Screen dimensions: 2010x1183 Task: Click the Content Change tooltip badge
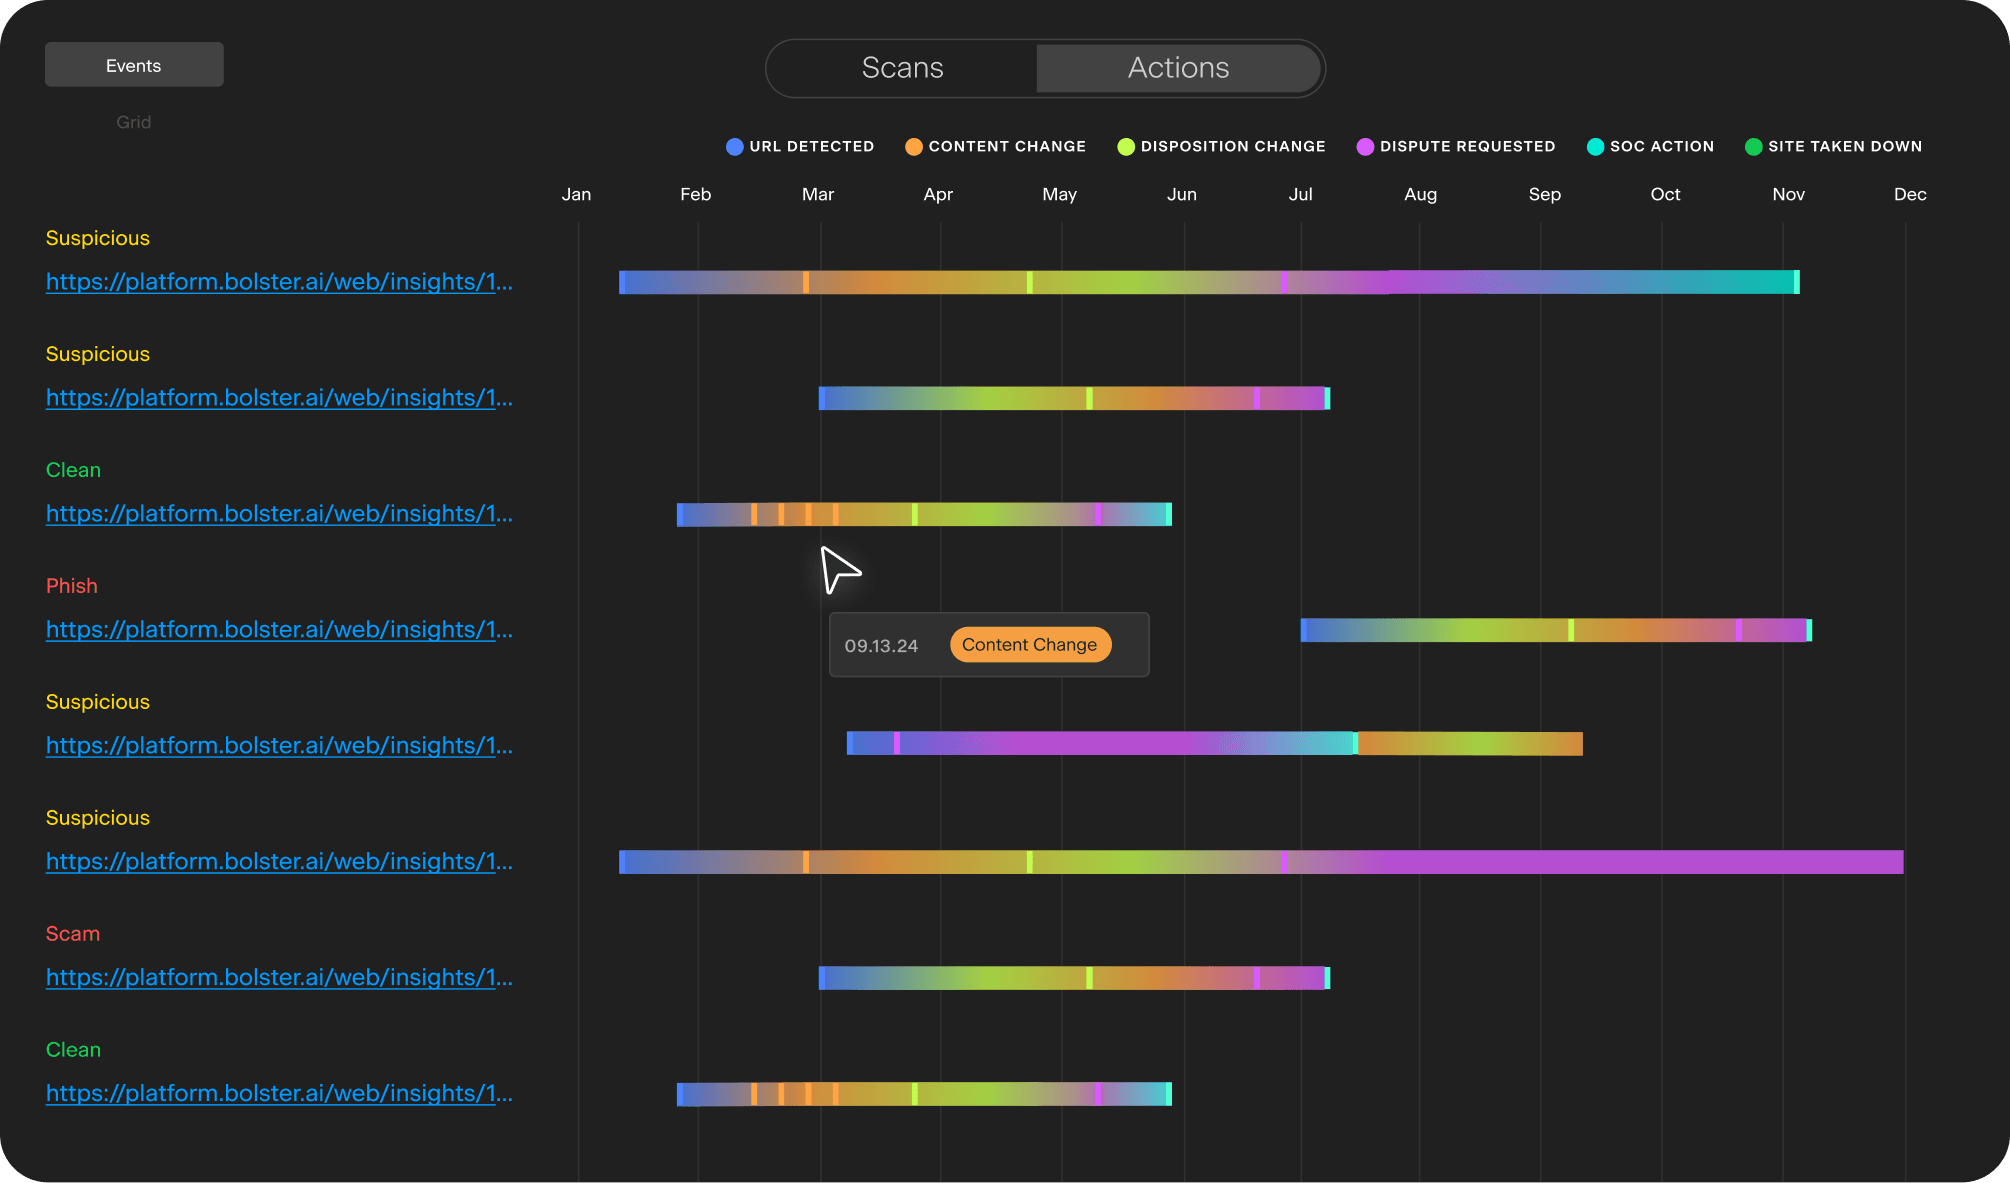point(1029,645)
